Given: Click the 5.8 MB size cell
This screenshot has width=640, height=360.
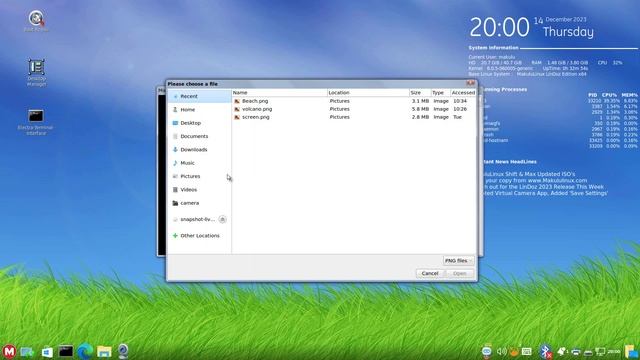Looking at the screenshot, I should pyautogui.click(x=420, y=109).
